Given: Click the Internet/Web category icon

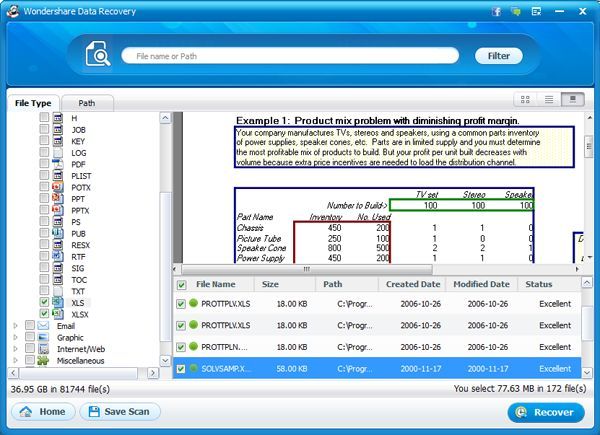Looking at the screenshot, I should click(x=43, y=349).
